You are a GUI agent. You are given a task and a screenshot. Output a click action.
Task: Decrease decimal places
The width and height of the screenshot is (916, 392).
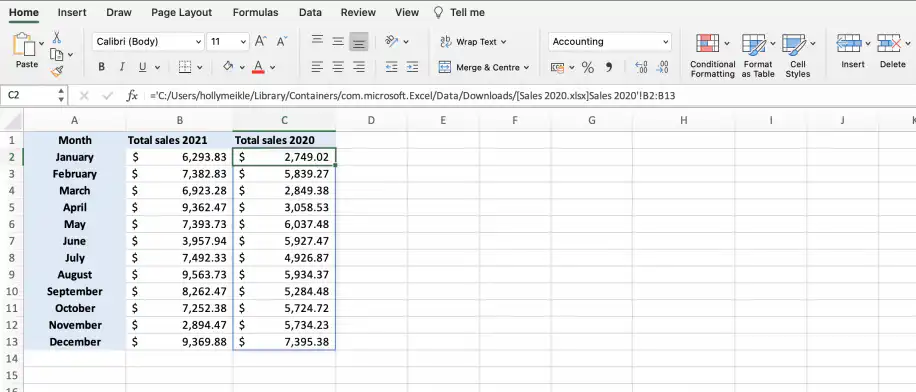pos(662,67)
